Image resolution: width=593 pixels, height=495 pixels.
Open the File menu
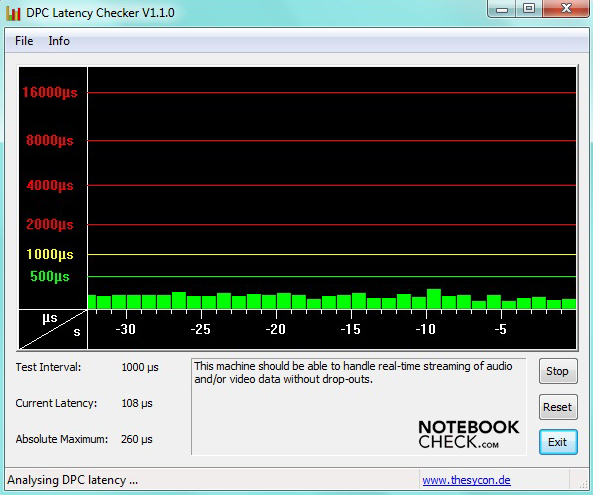24,41
